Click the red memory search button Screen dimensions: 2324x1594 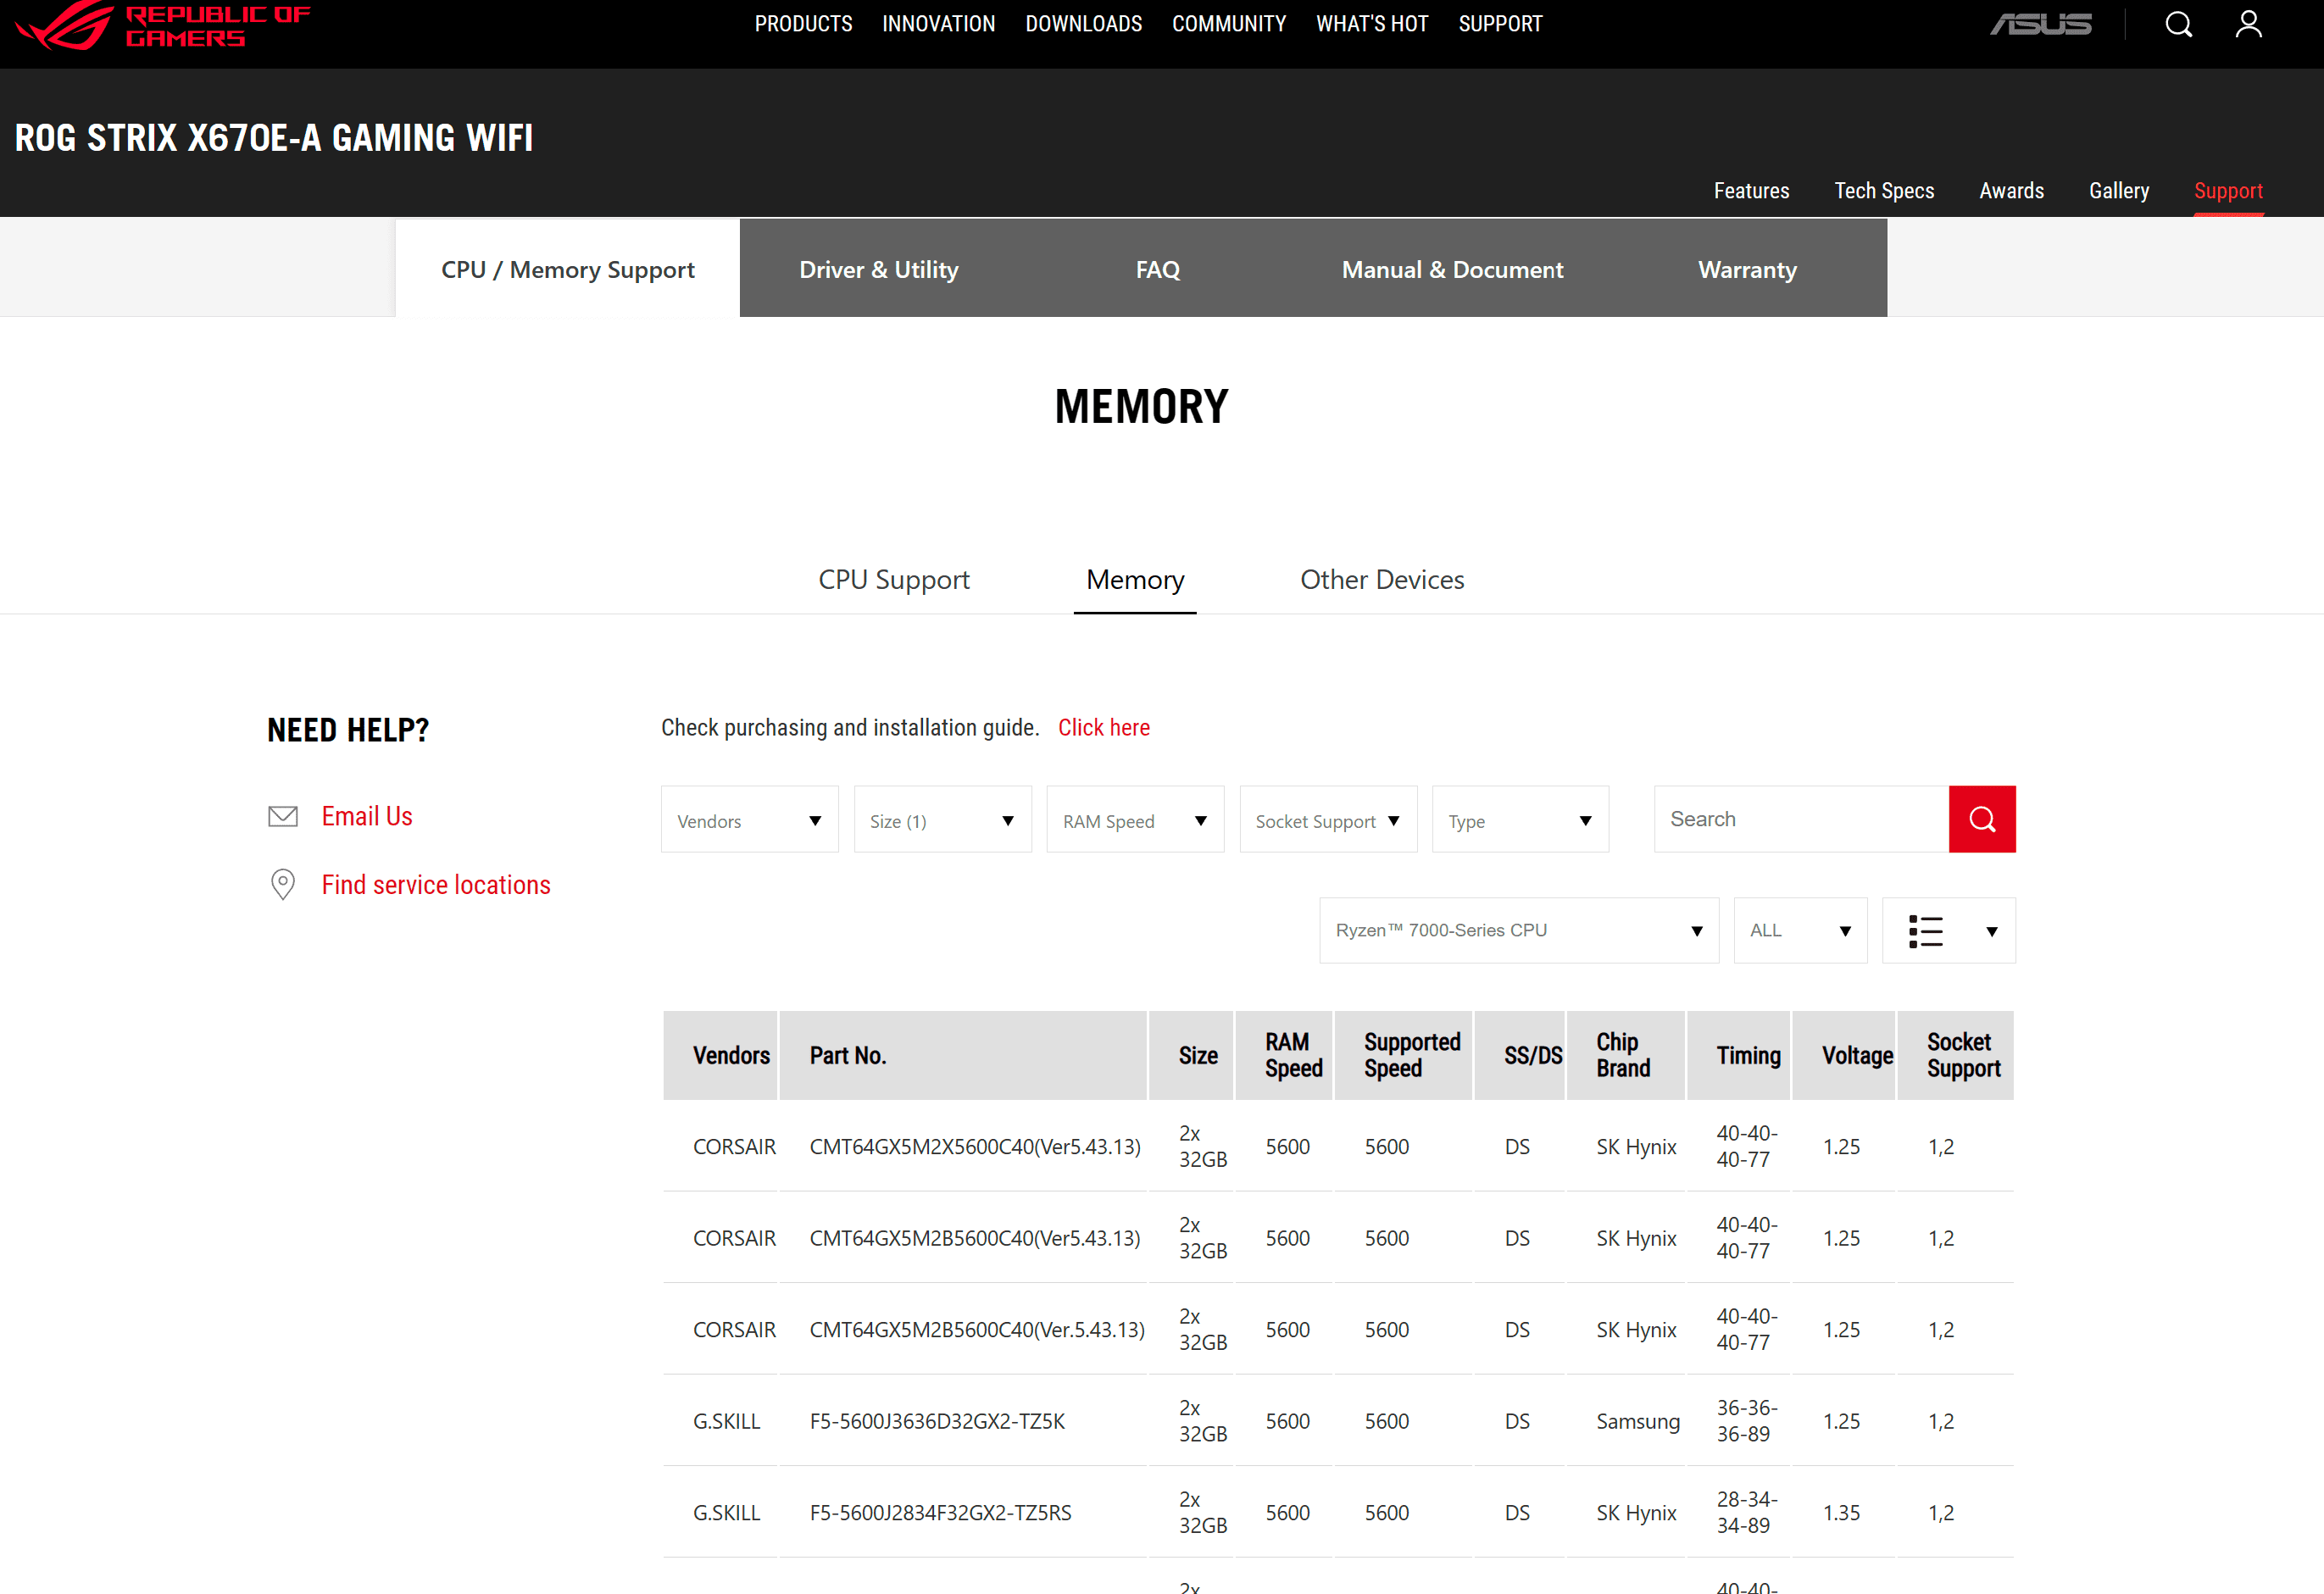(x=1982, y=819)
